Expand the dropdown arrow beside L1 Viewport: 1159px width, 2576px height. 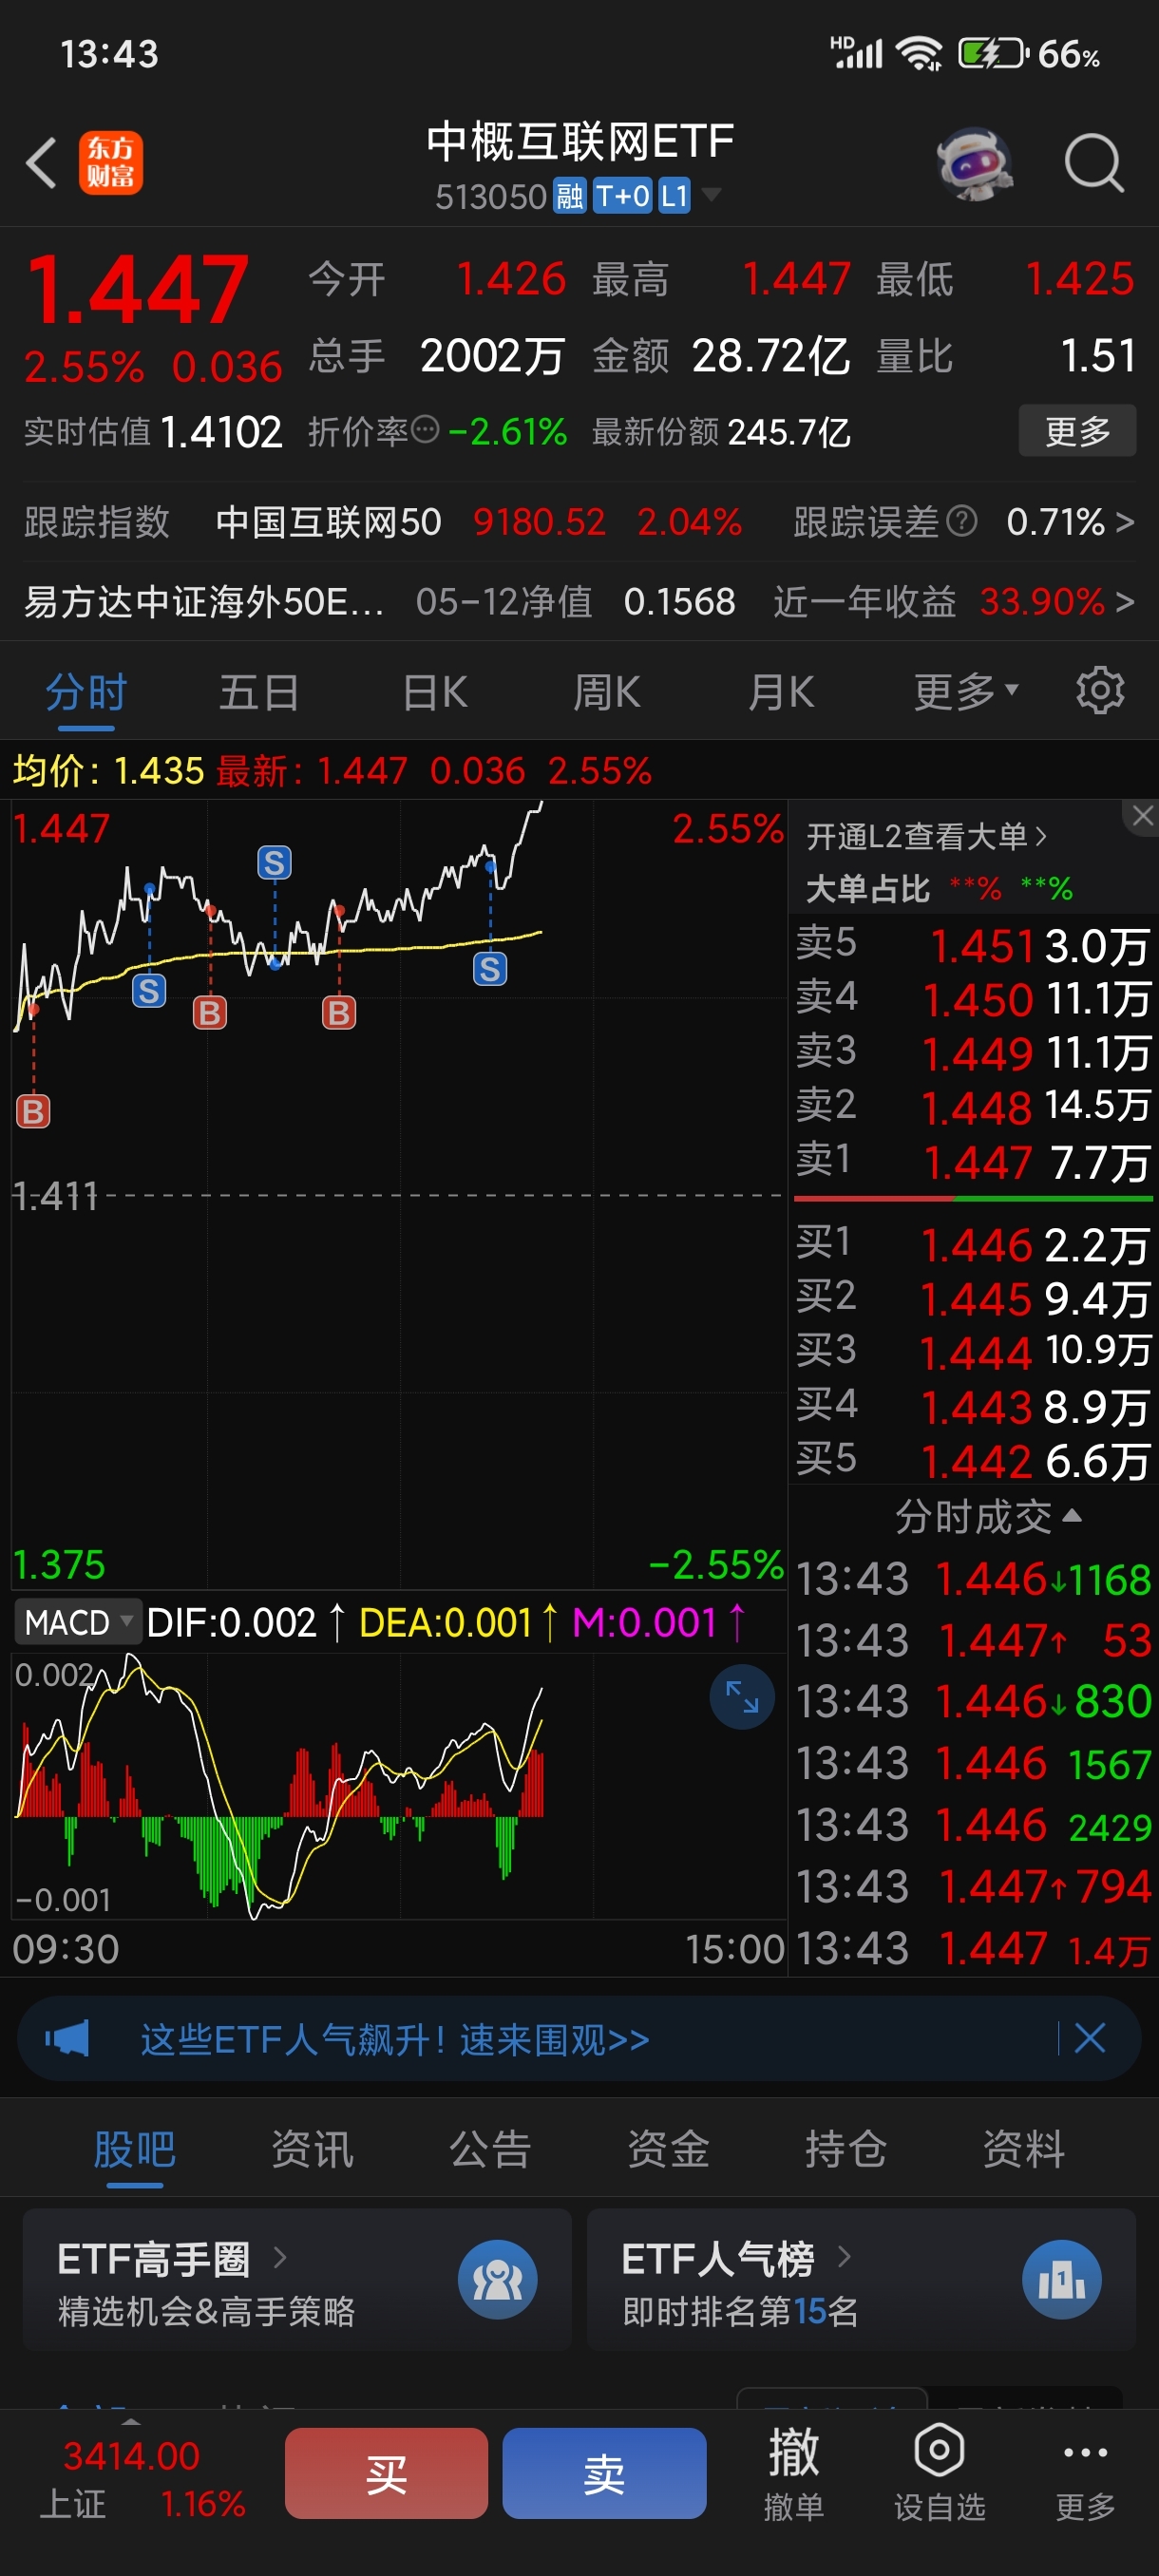click(x=711, y=194)
